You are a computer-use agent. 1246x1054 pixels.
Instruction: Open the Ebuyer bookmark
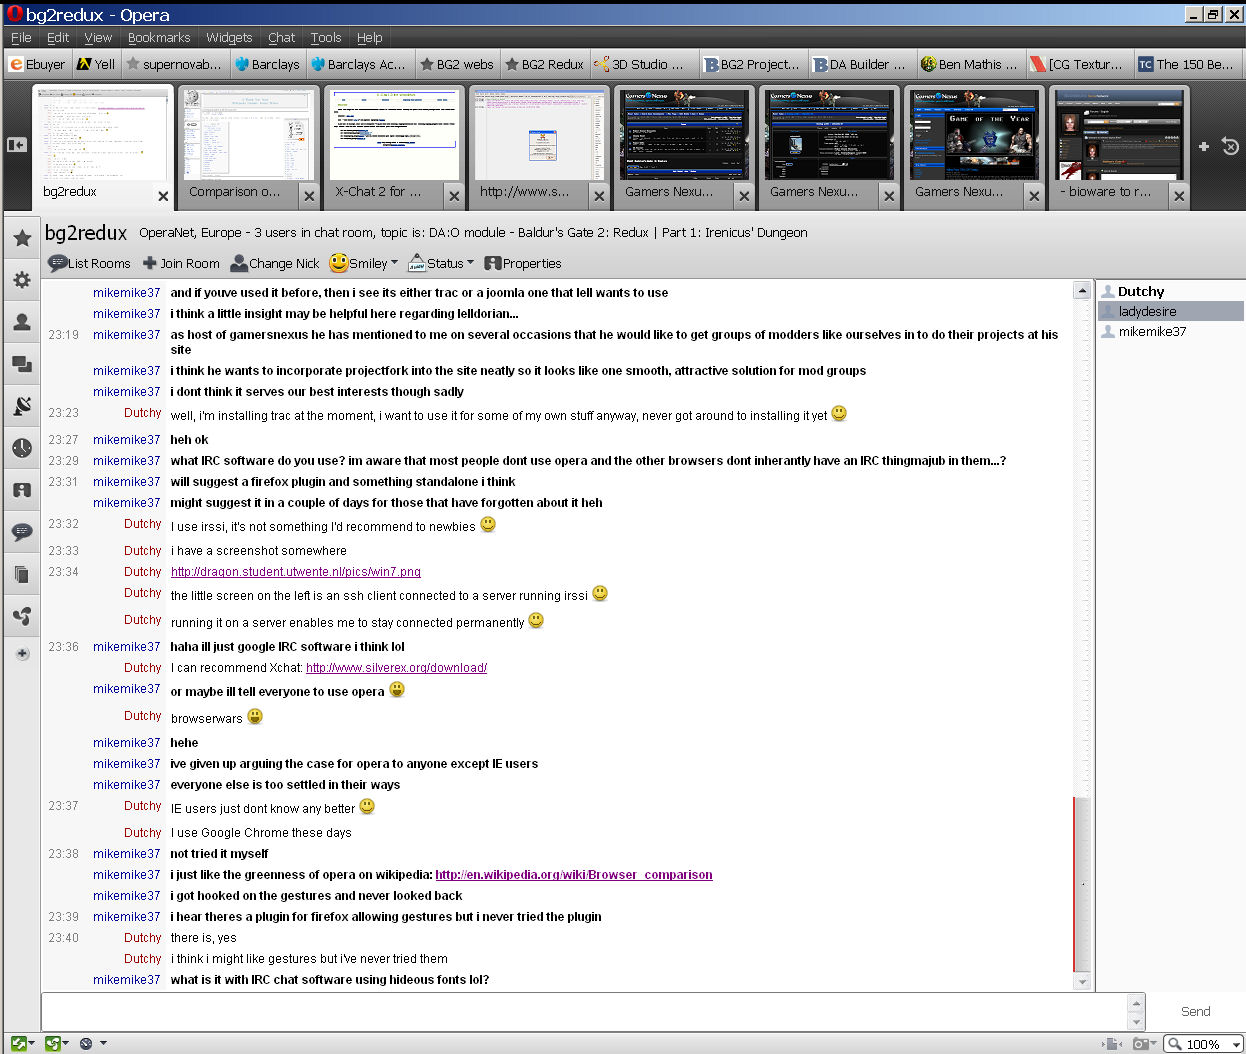(37, 64)
